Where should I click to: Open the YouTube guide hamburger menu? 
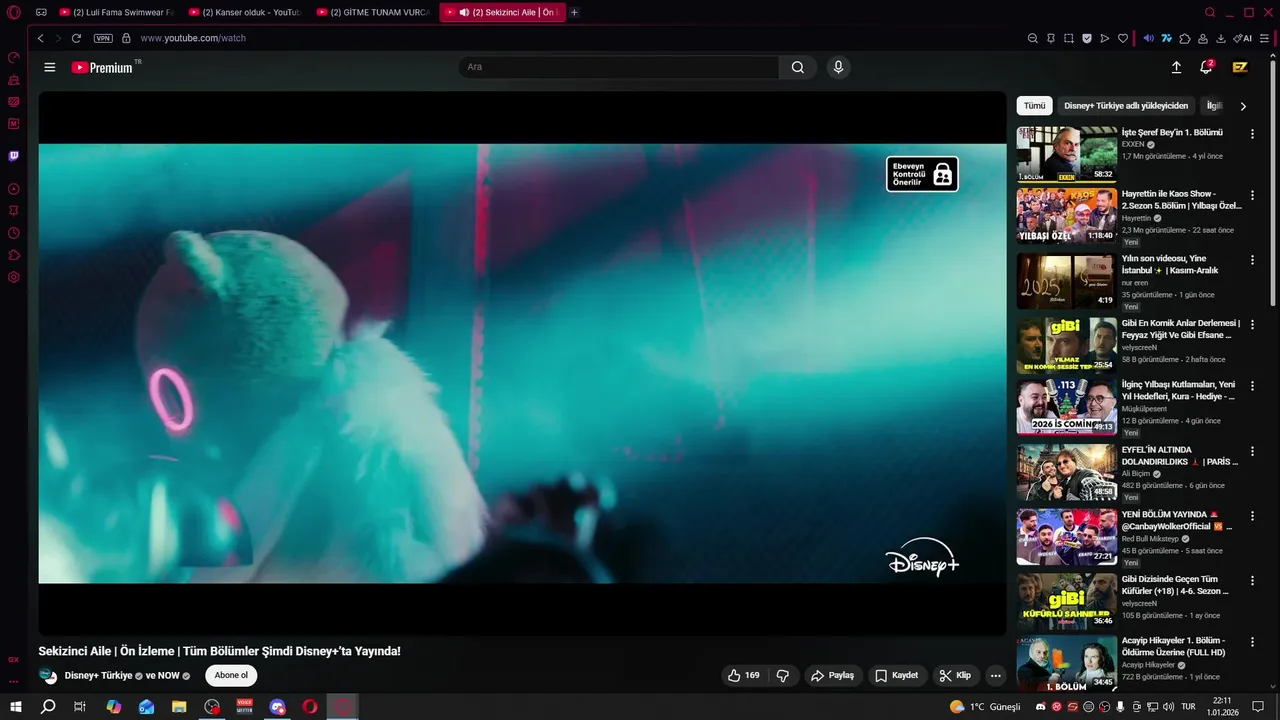point(50,67)
